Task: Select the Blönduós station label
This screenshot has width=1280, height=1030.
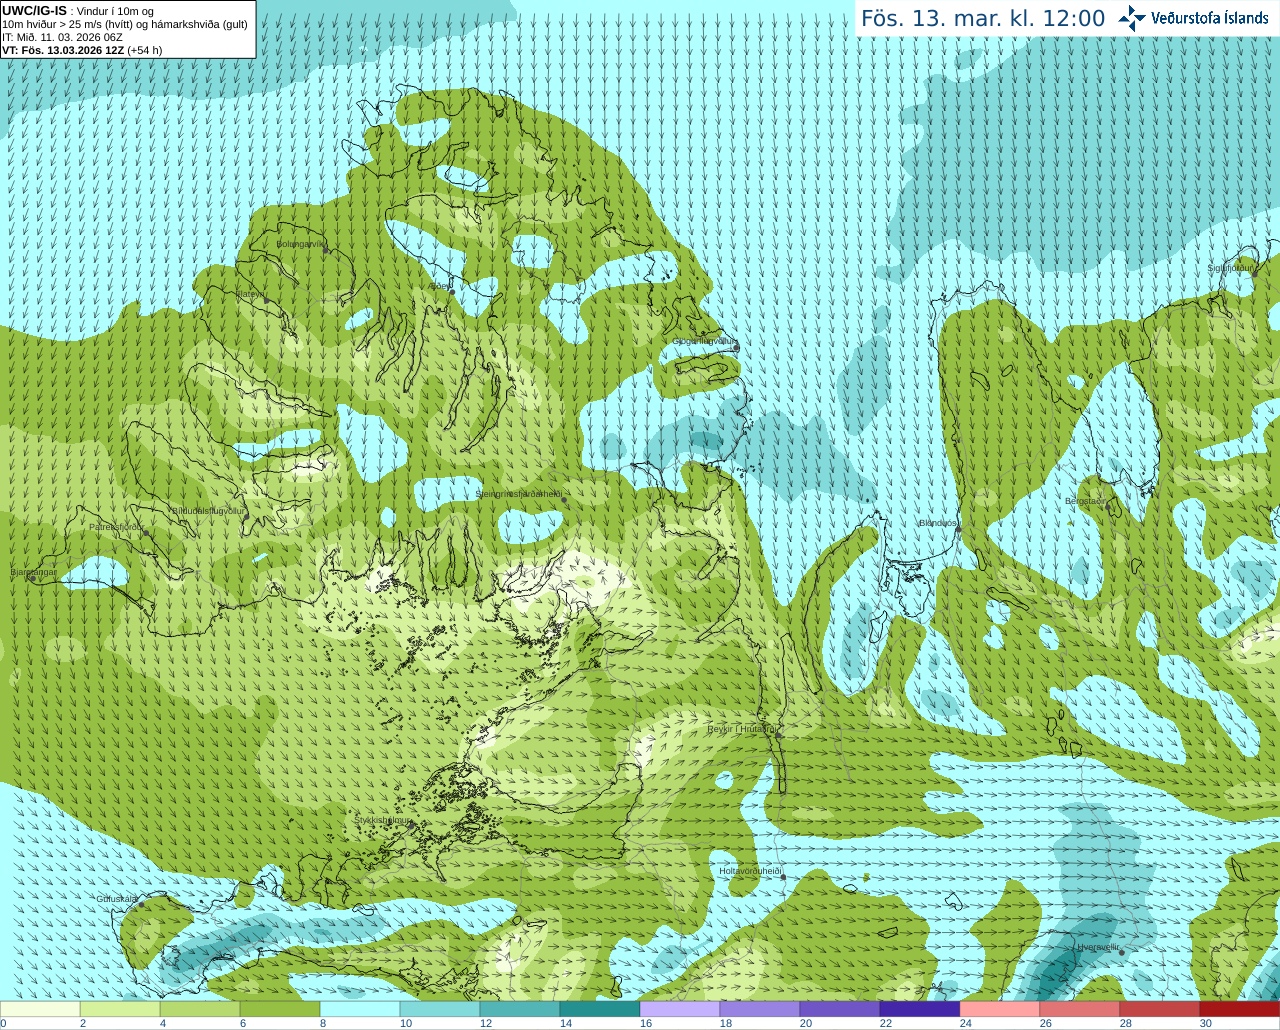Action: point(938,523)
